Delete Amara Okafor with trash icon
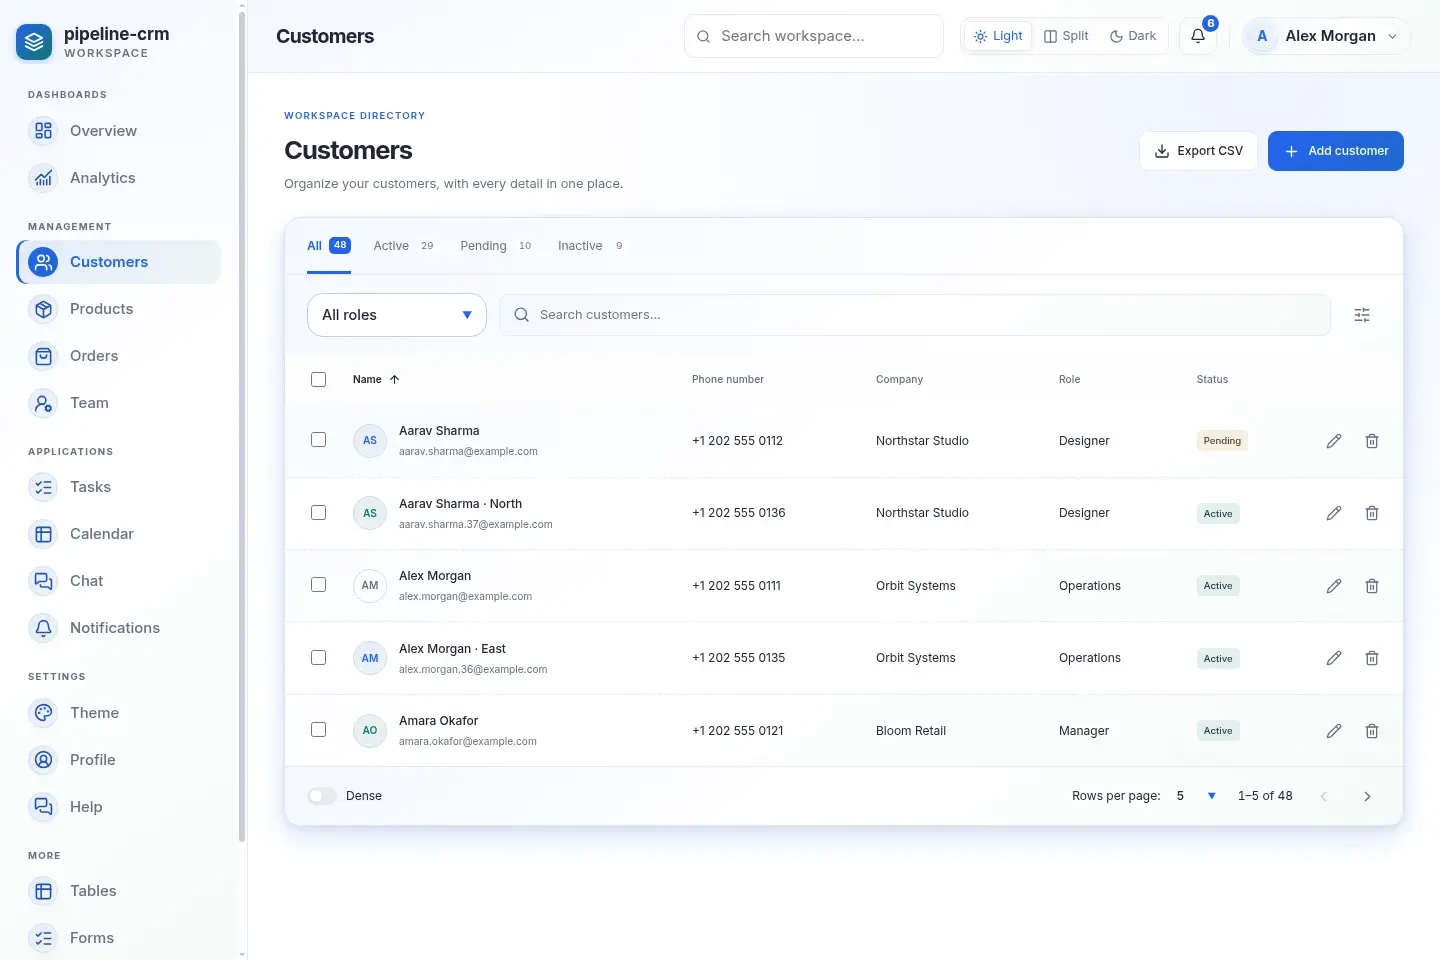 tap(1372, 731)
